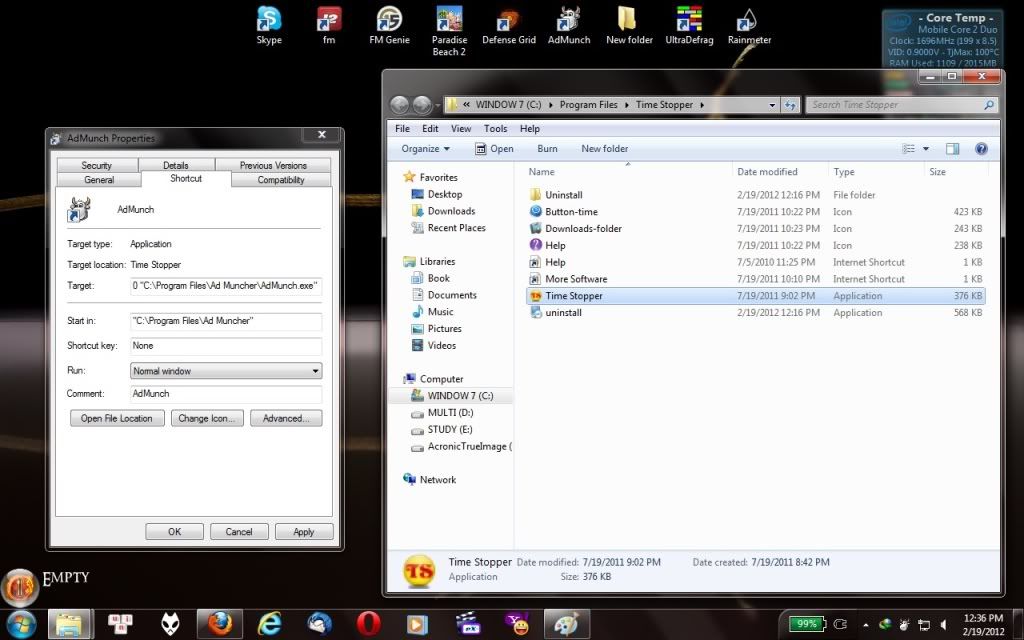Click the Search Time Stopper box
Viewport: 1024px width, 640px height.
(x=903, y=104)
